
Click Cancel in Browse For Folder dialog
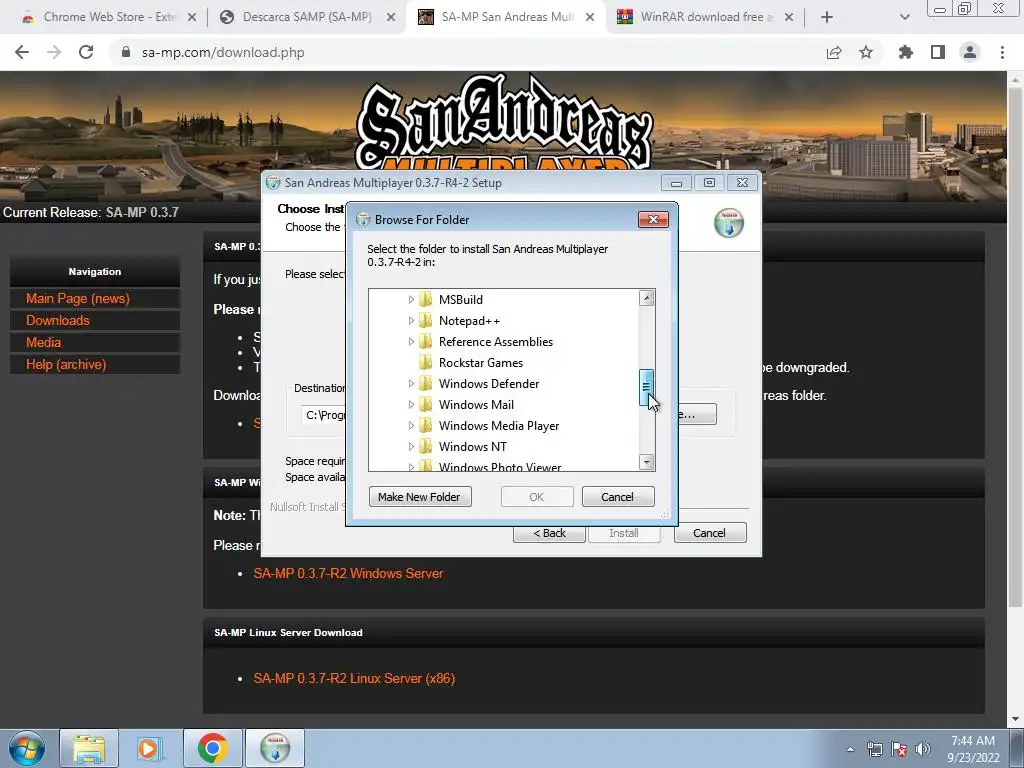coord(617,497)
